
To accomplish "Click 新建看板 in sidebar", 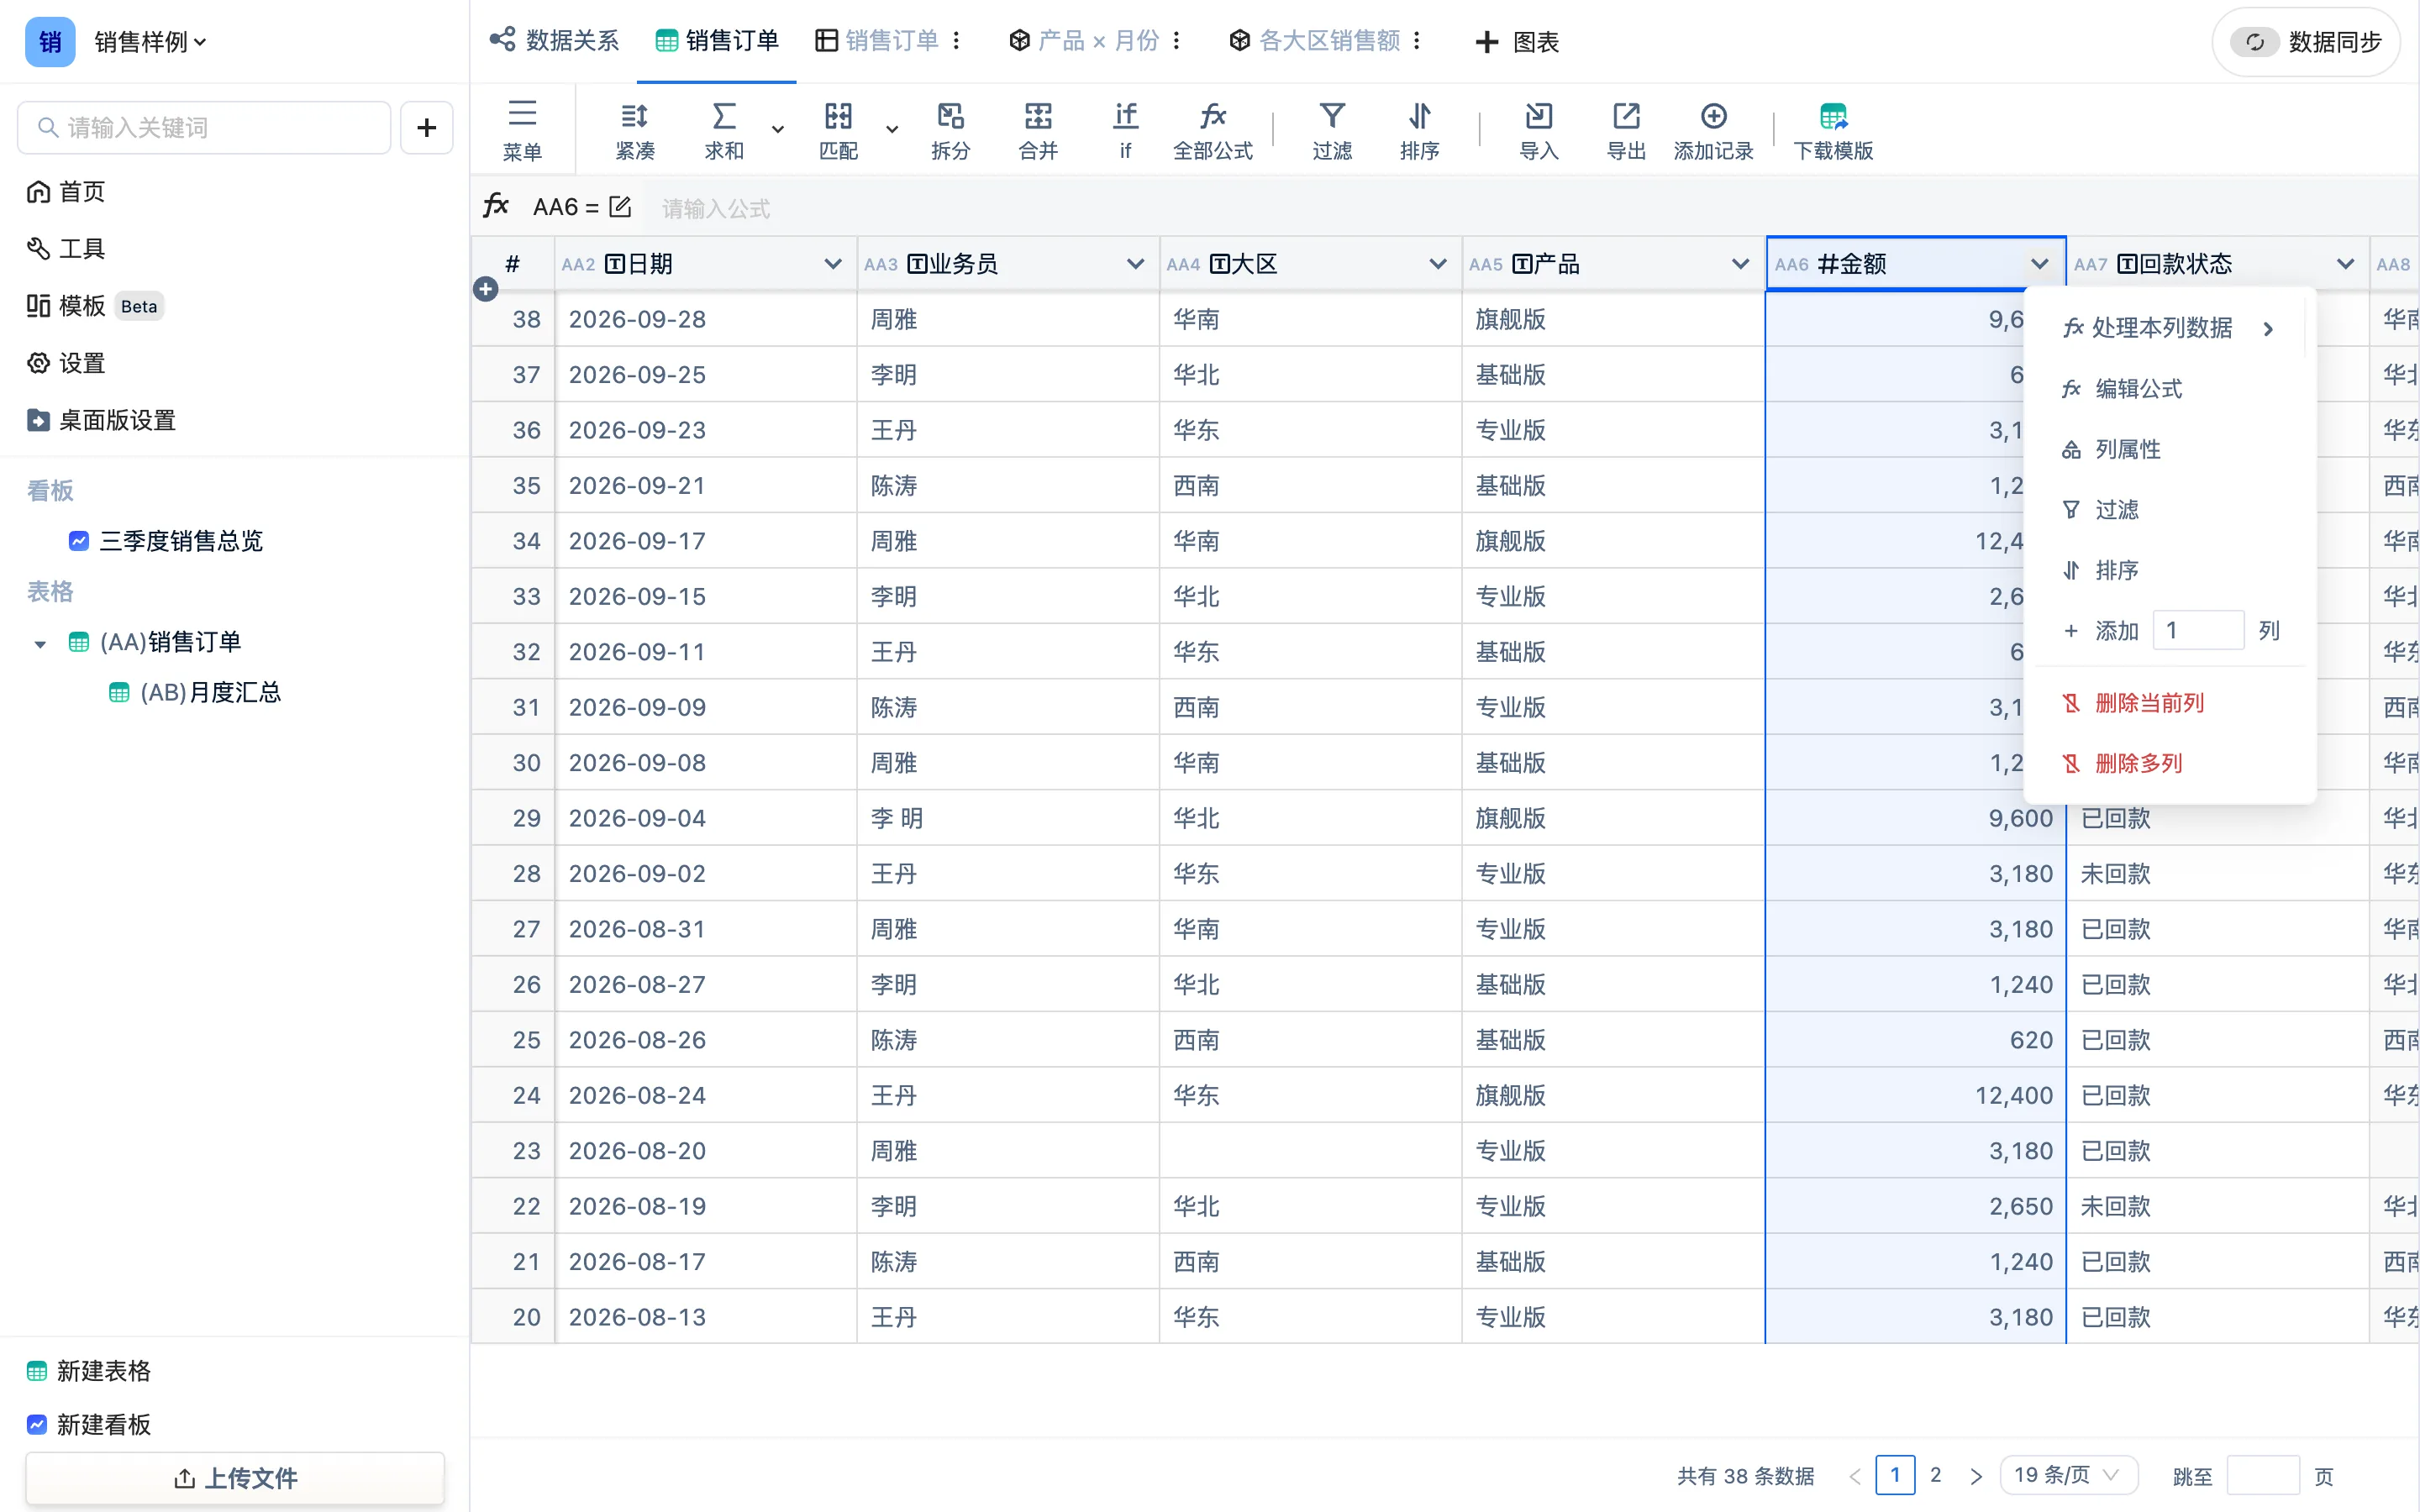I will pos(89,1425).
